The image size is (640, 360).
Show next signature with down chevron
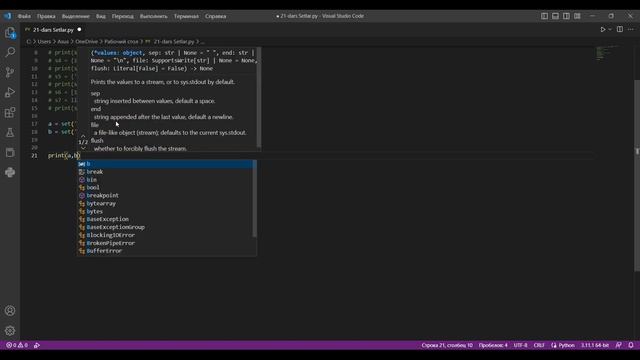click(x=83, y=148)
